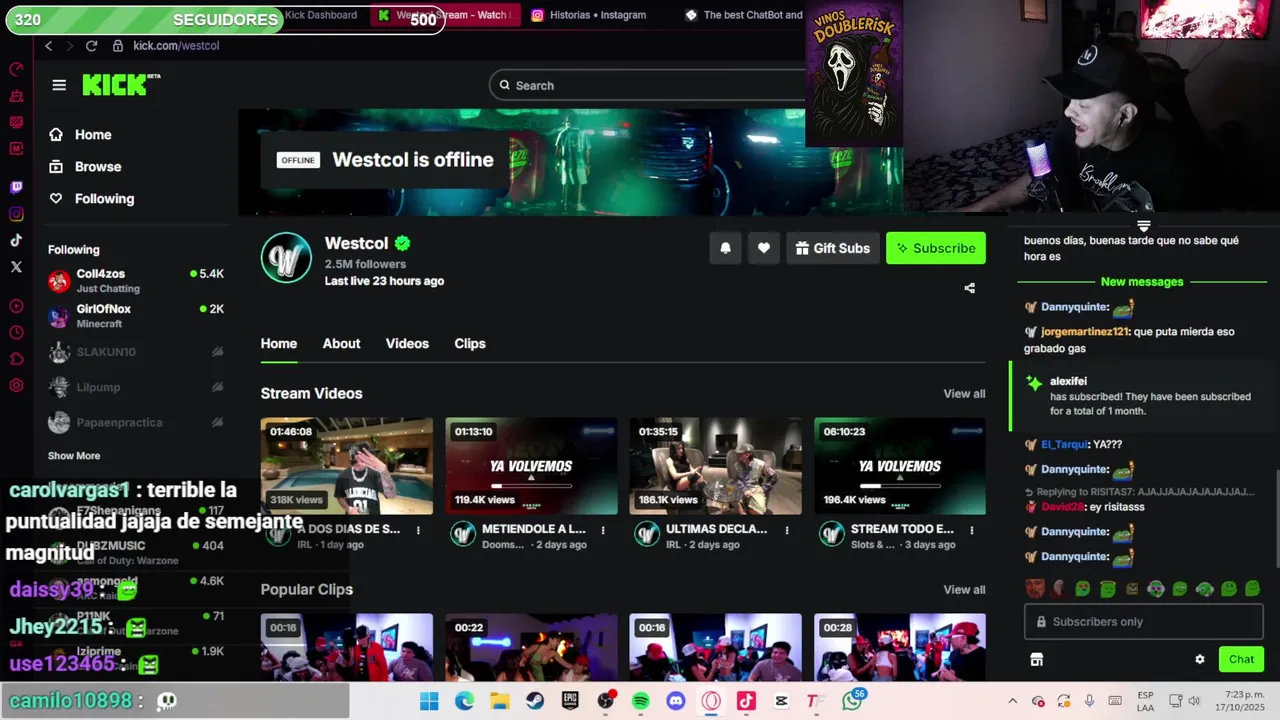Open the 00:22 popular clip thumbnail
Screen dimensions: 1280x720
point(531,647)
